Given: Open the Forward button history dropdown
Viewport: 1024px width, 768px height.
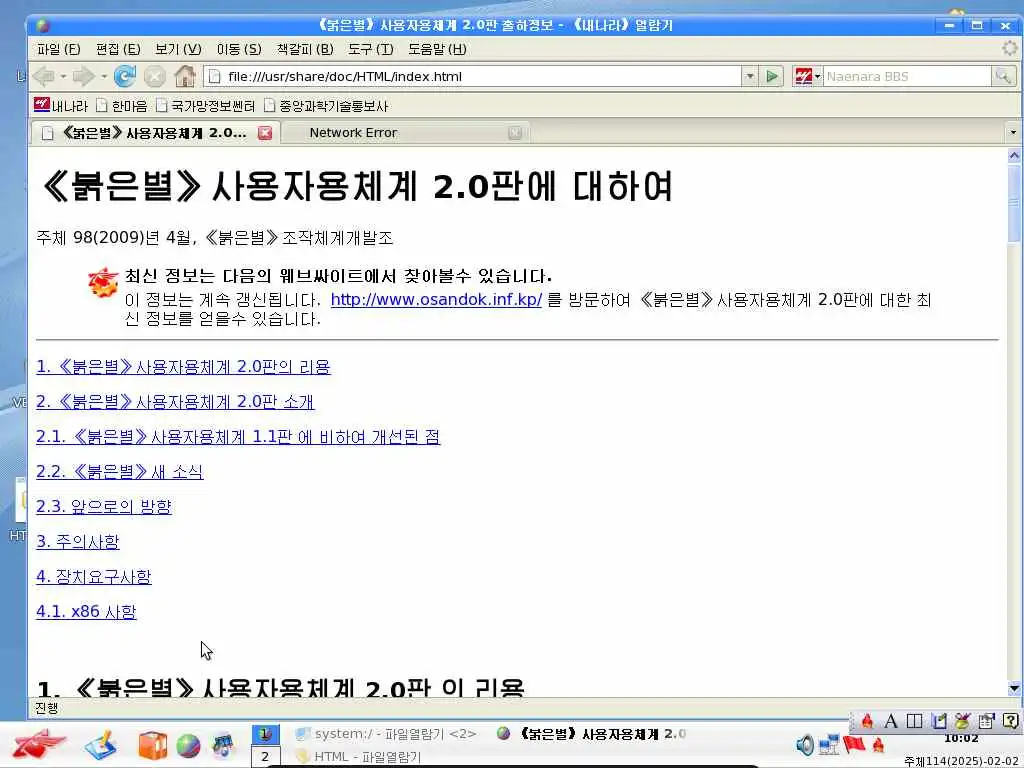Looking at the screenshot, I should pos(104,77).
